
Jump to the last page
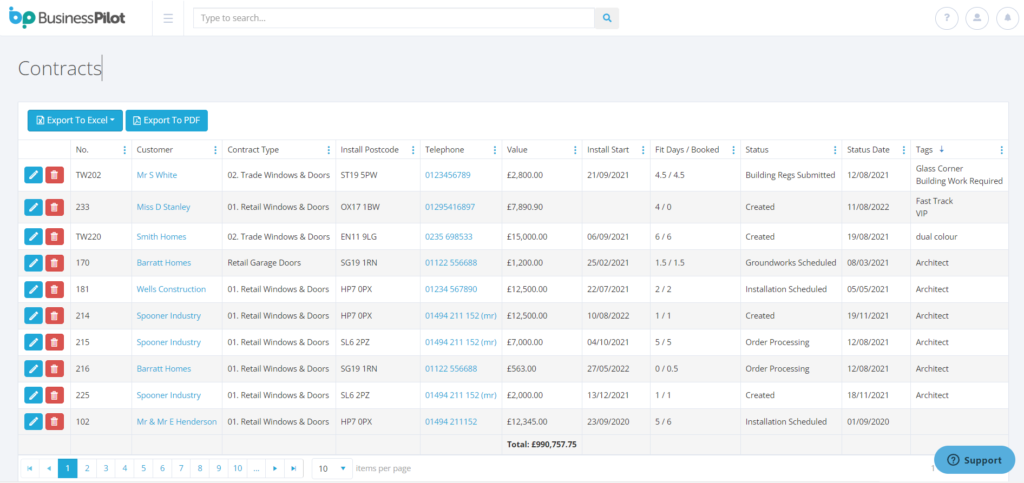(295, 468)
